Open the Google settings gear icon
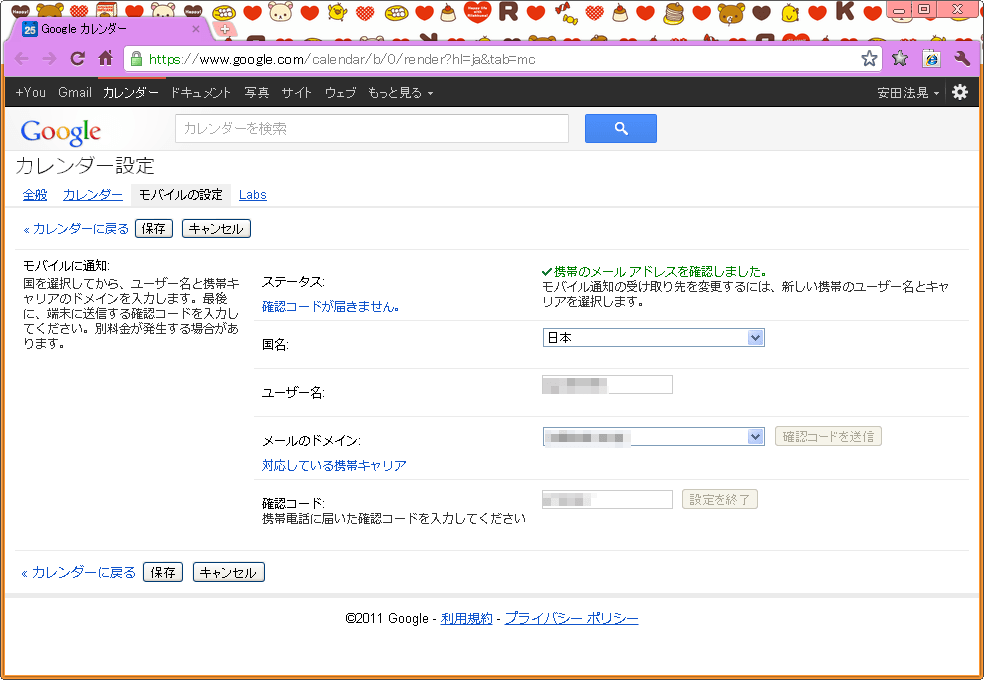Screen dimensions: 984x680 [960, 92]
